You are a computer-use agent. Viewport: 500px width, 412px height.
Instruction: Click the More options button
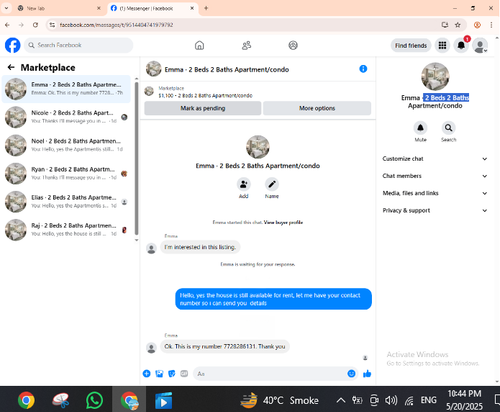point(317,108)
